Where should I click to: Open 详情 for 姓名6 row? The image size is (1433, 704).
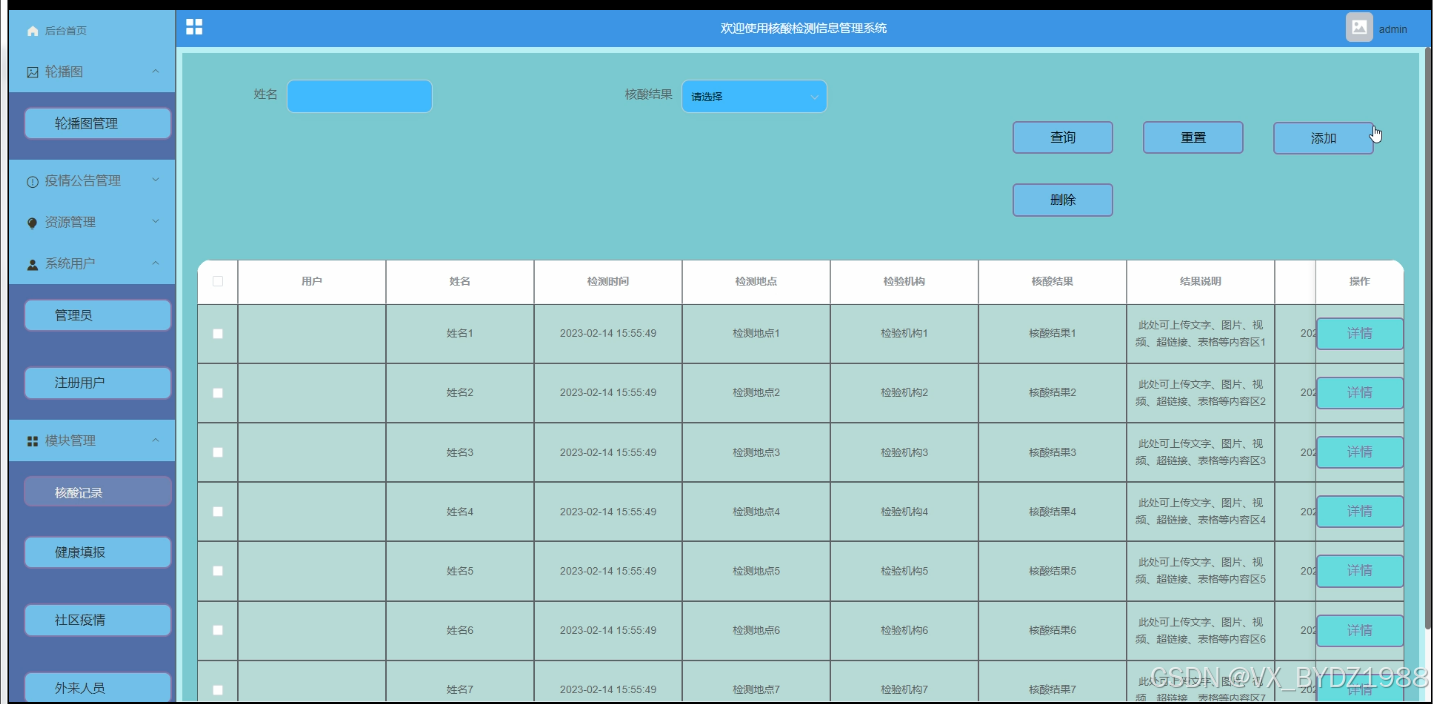tap(1360, 630)
